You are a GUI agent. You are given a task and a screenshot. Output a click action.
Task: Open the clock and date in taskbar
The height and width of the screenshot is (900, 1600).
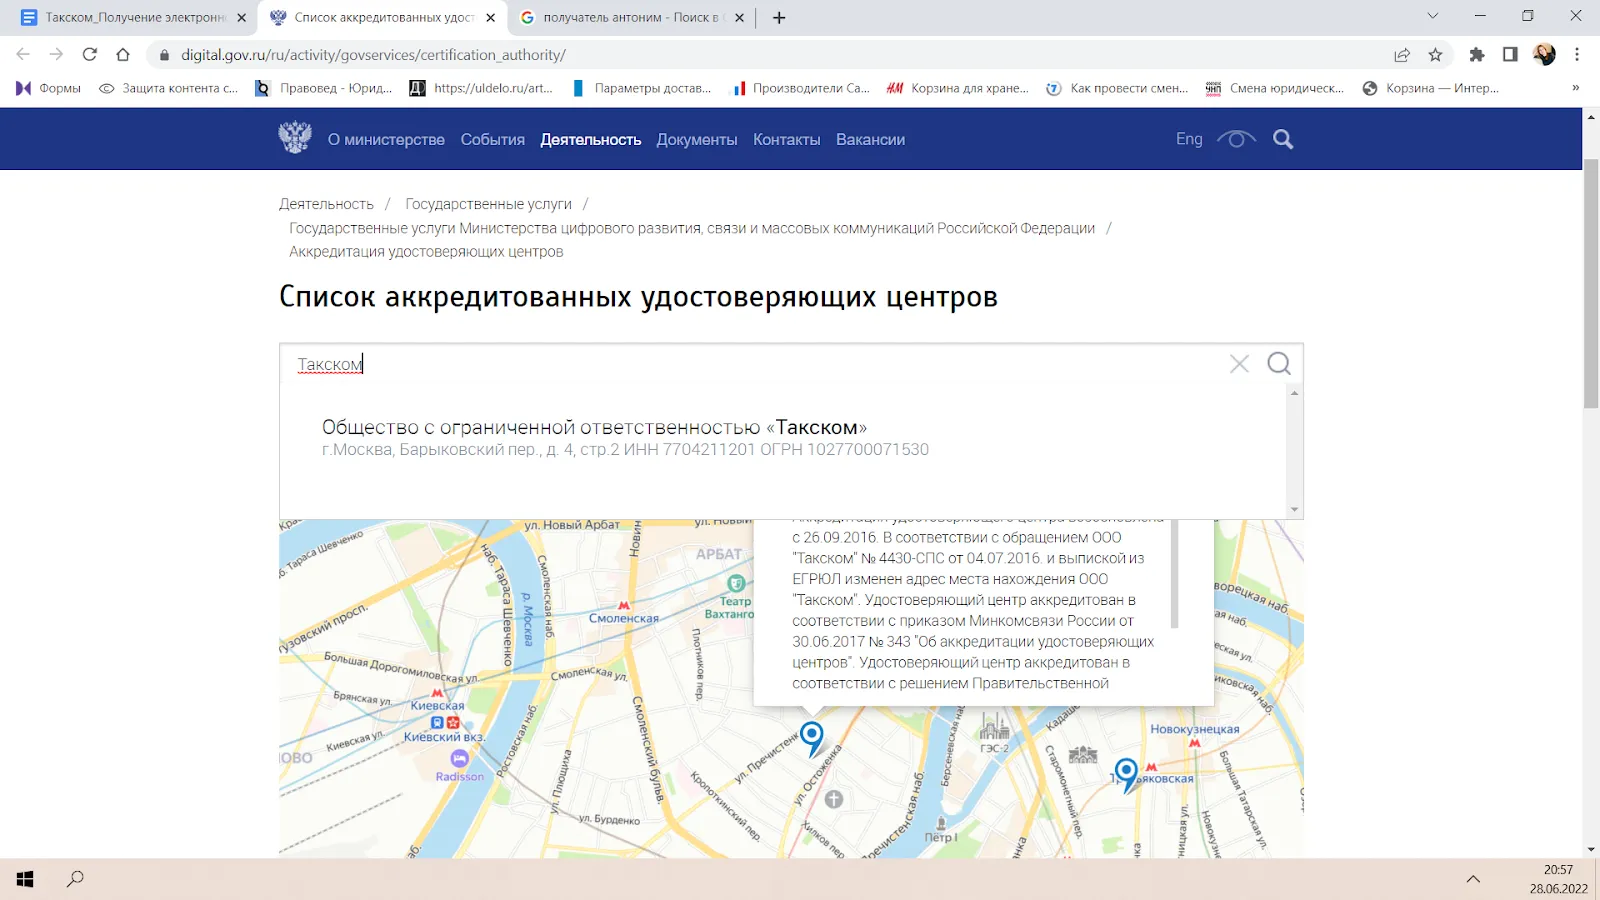[x=1558, y=879]
